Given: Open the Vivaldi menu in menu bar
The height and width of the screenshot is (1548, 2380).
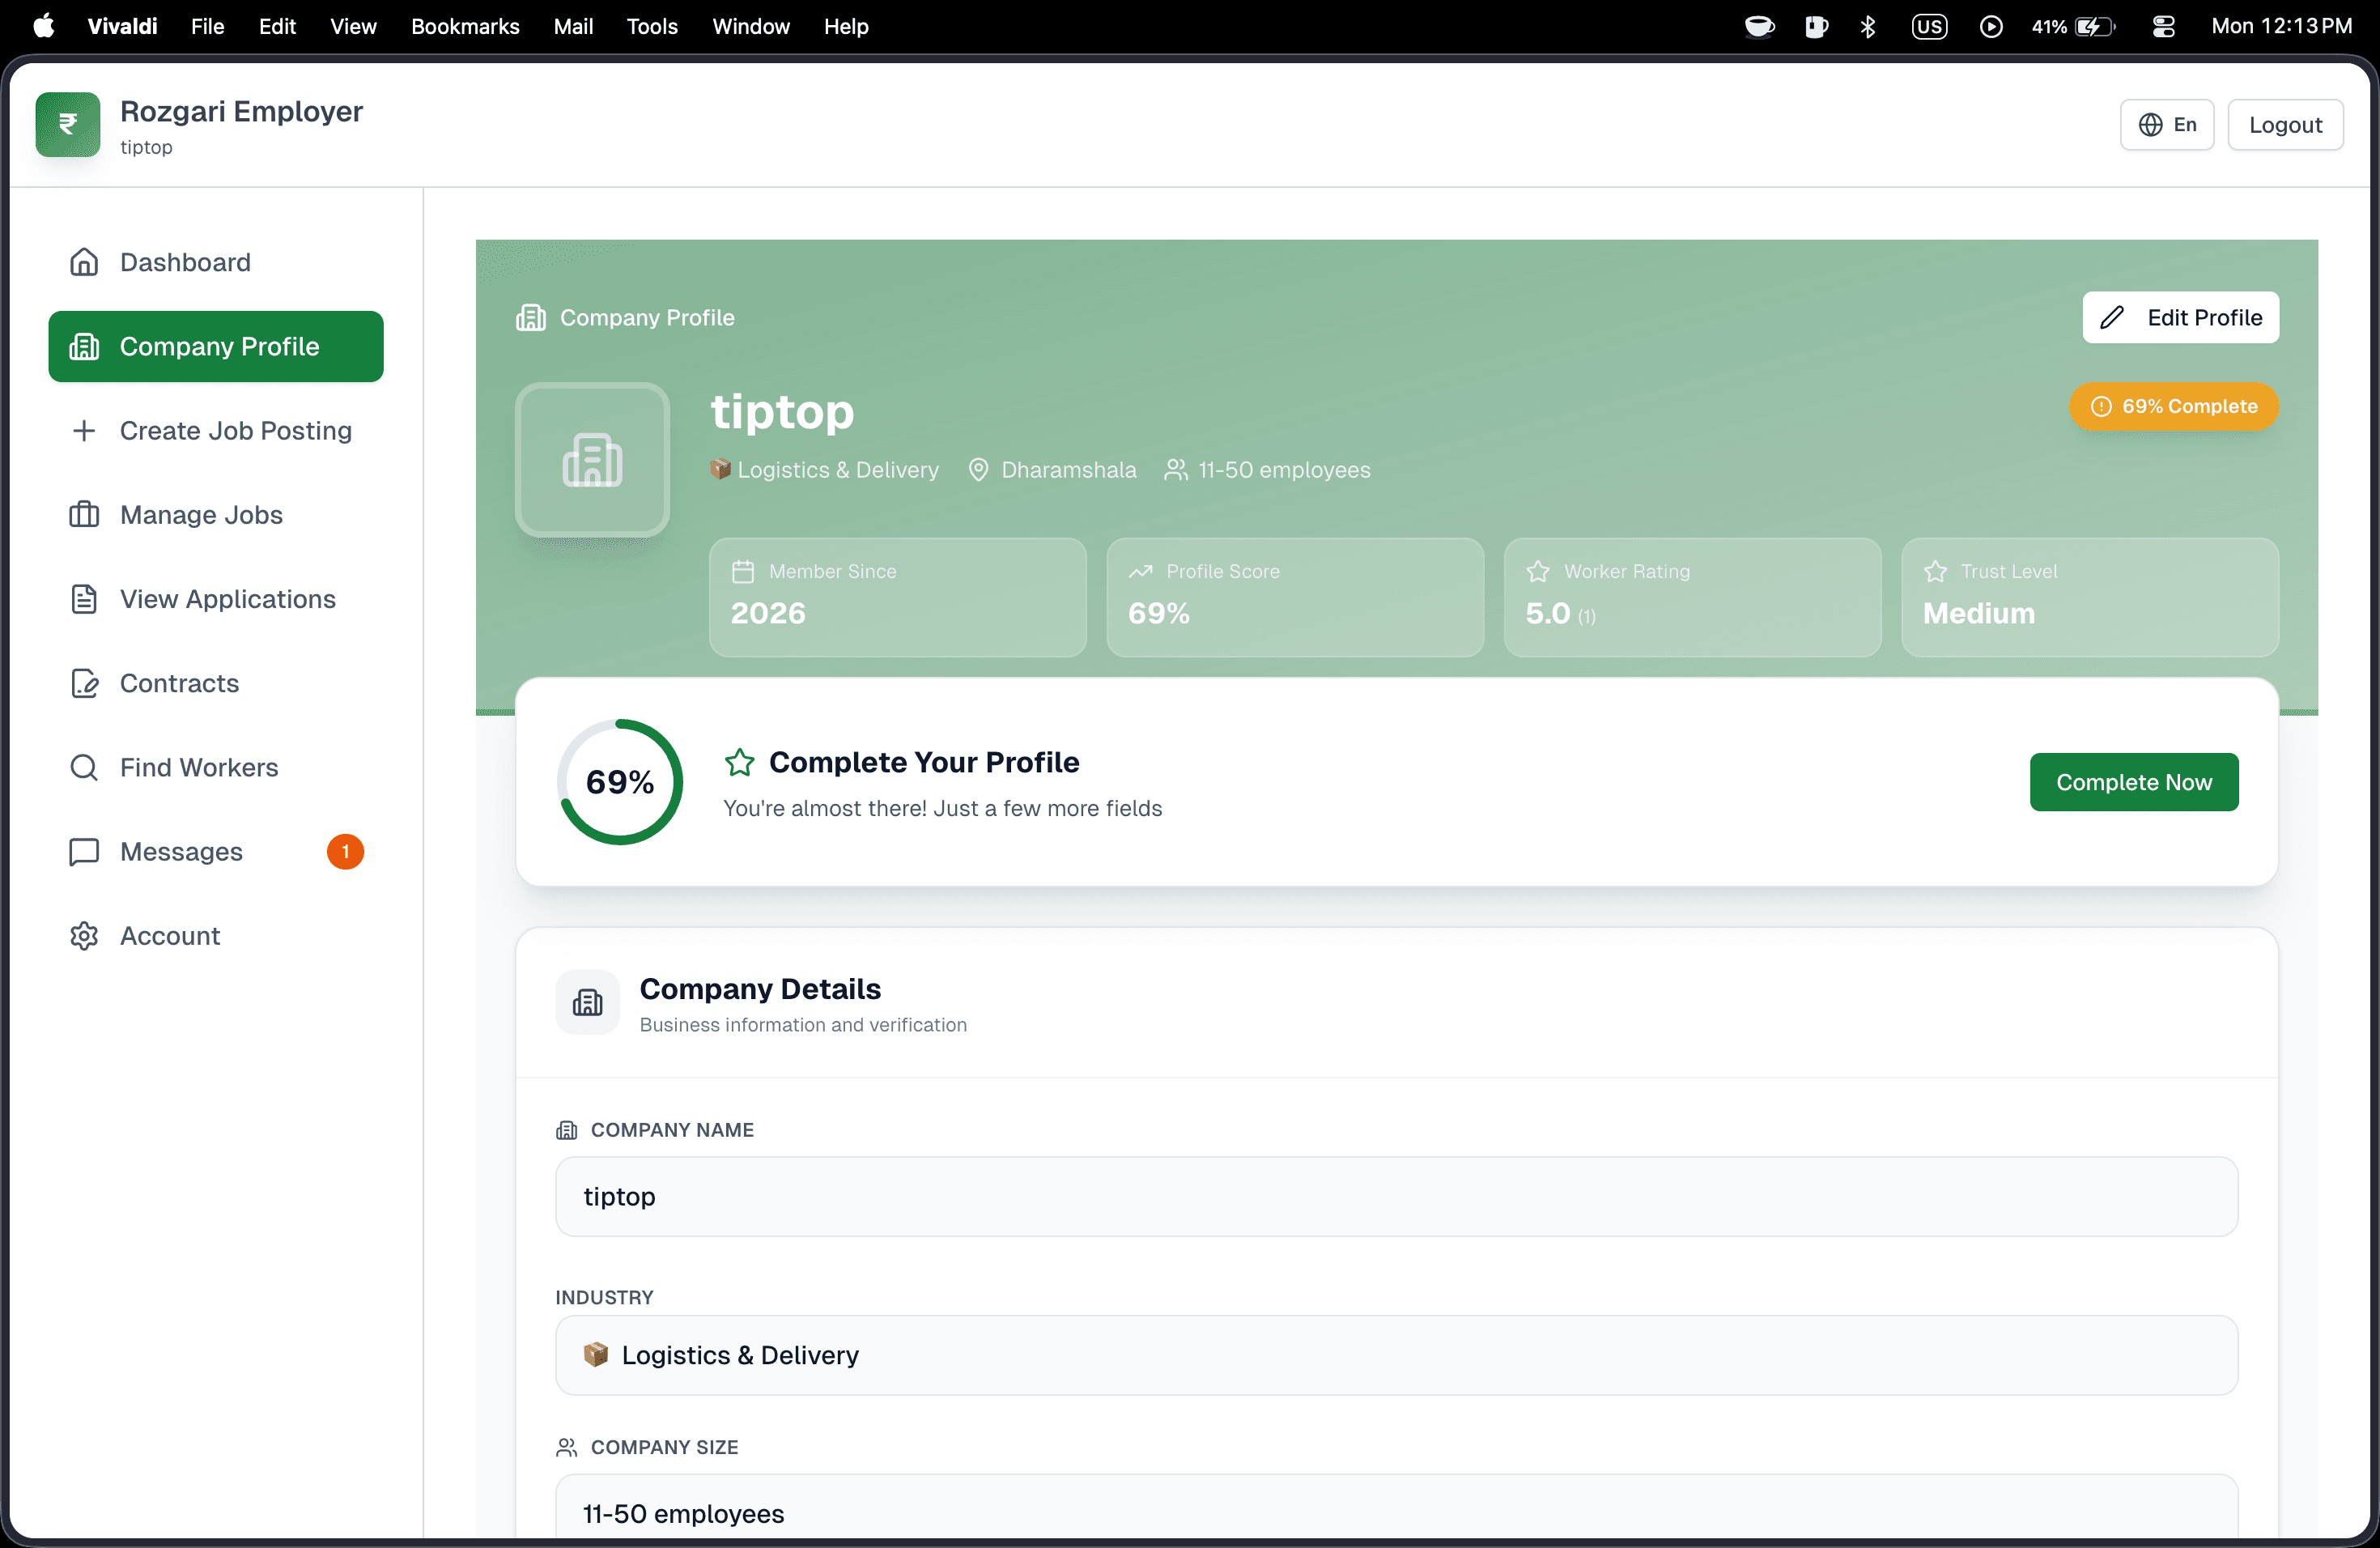Looking at the screenshot, I should (122, 26).
